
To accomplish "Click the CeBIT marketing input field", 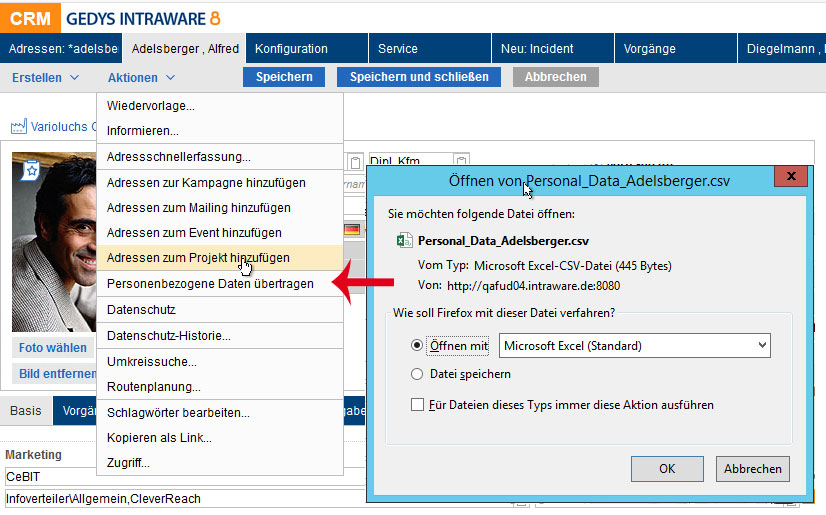I will 180,477.
